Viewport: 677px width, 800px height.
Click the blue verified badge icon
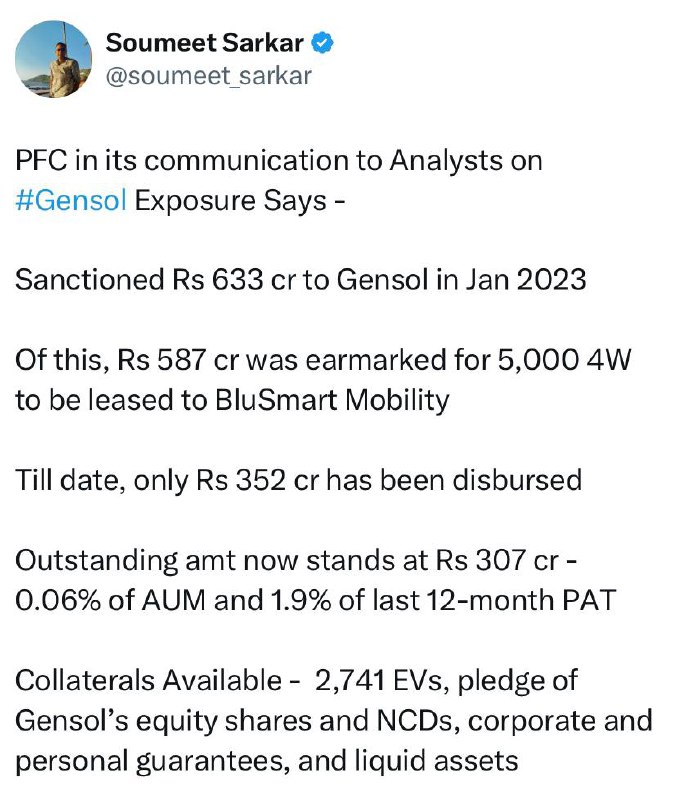322,42
